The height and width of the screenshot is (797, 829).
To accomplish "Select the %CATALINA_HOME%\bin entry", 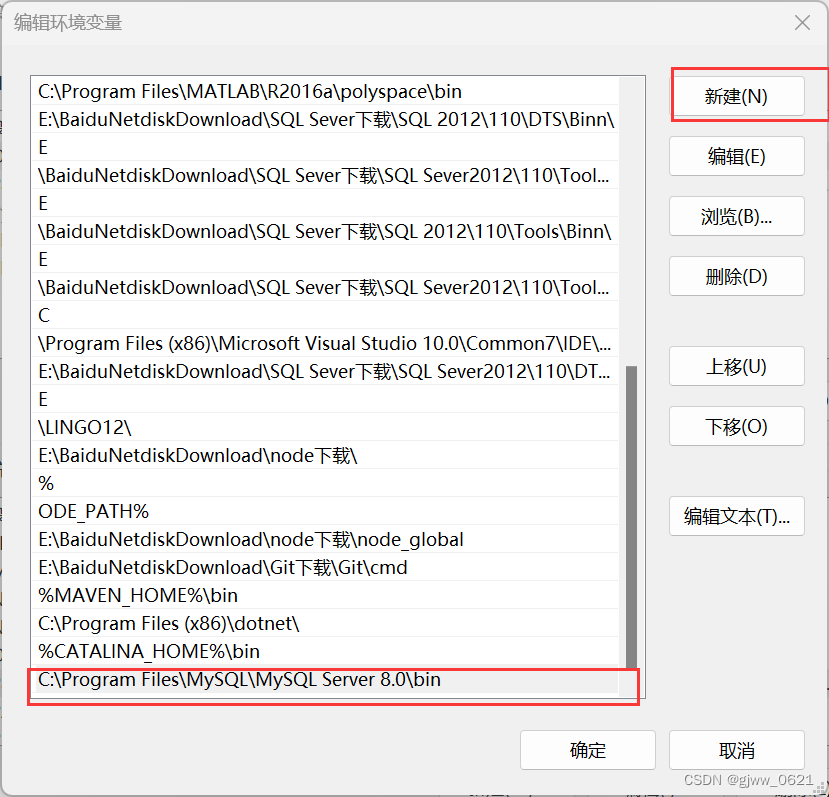I will [x=325, y=652].
